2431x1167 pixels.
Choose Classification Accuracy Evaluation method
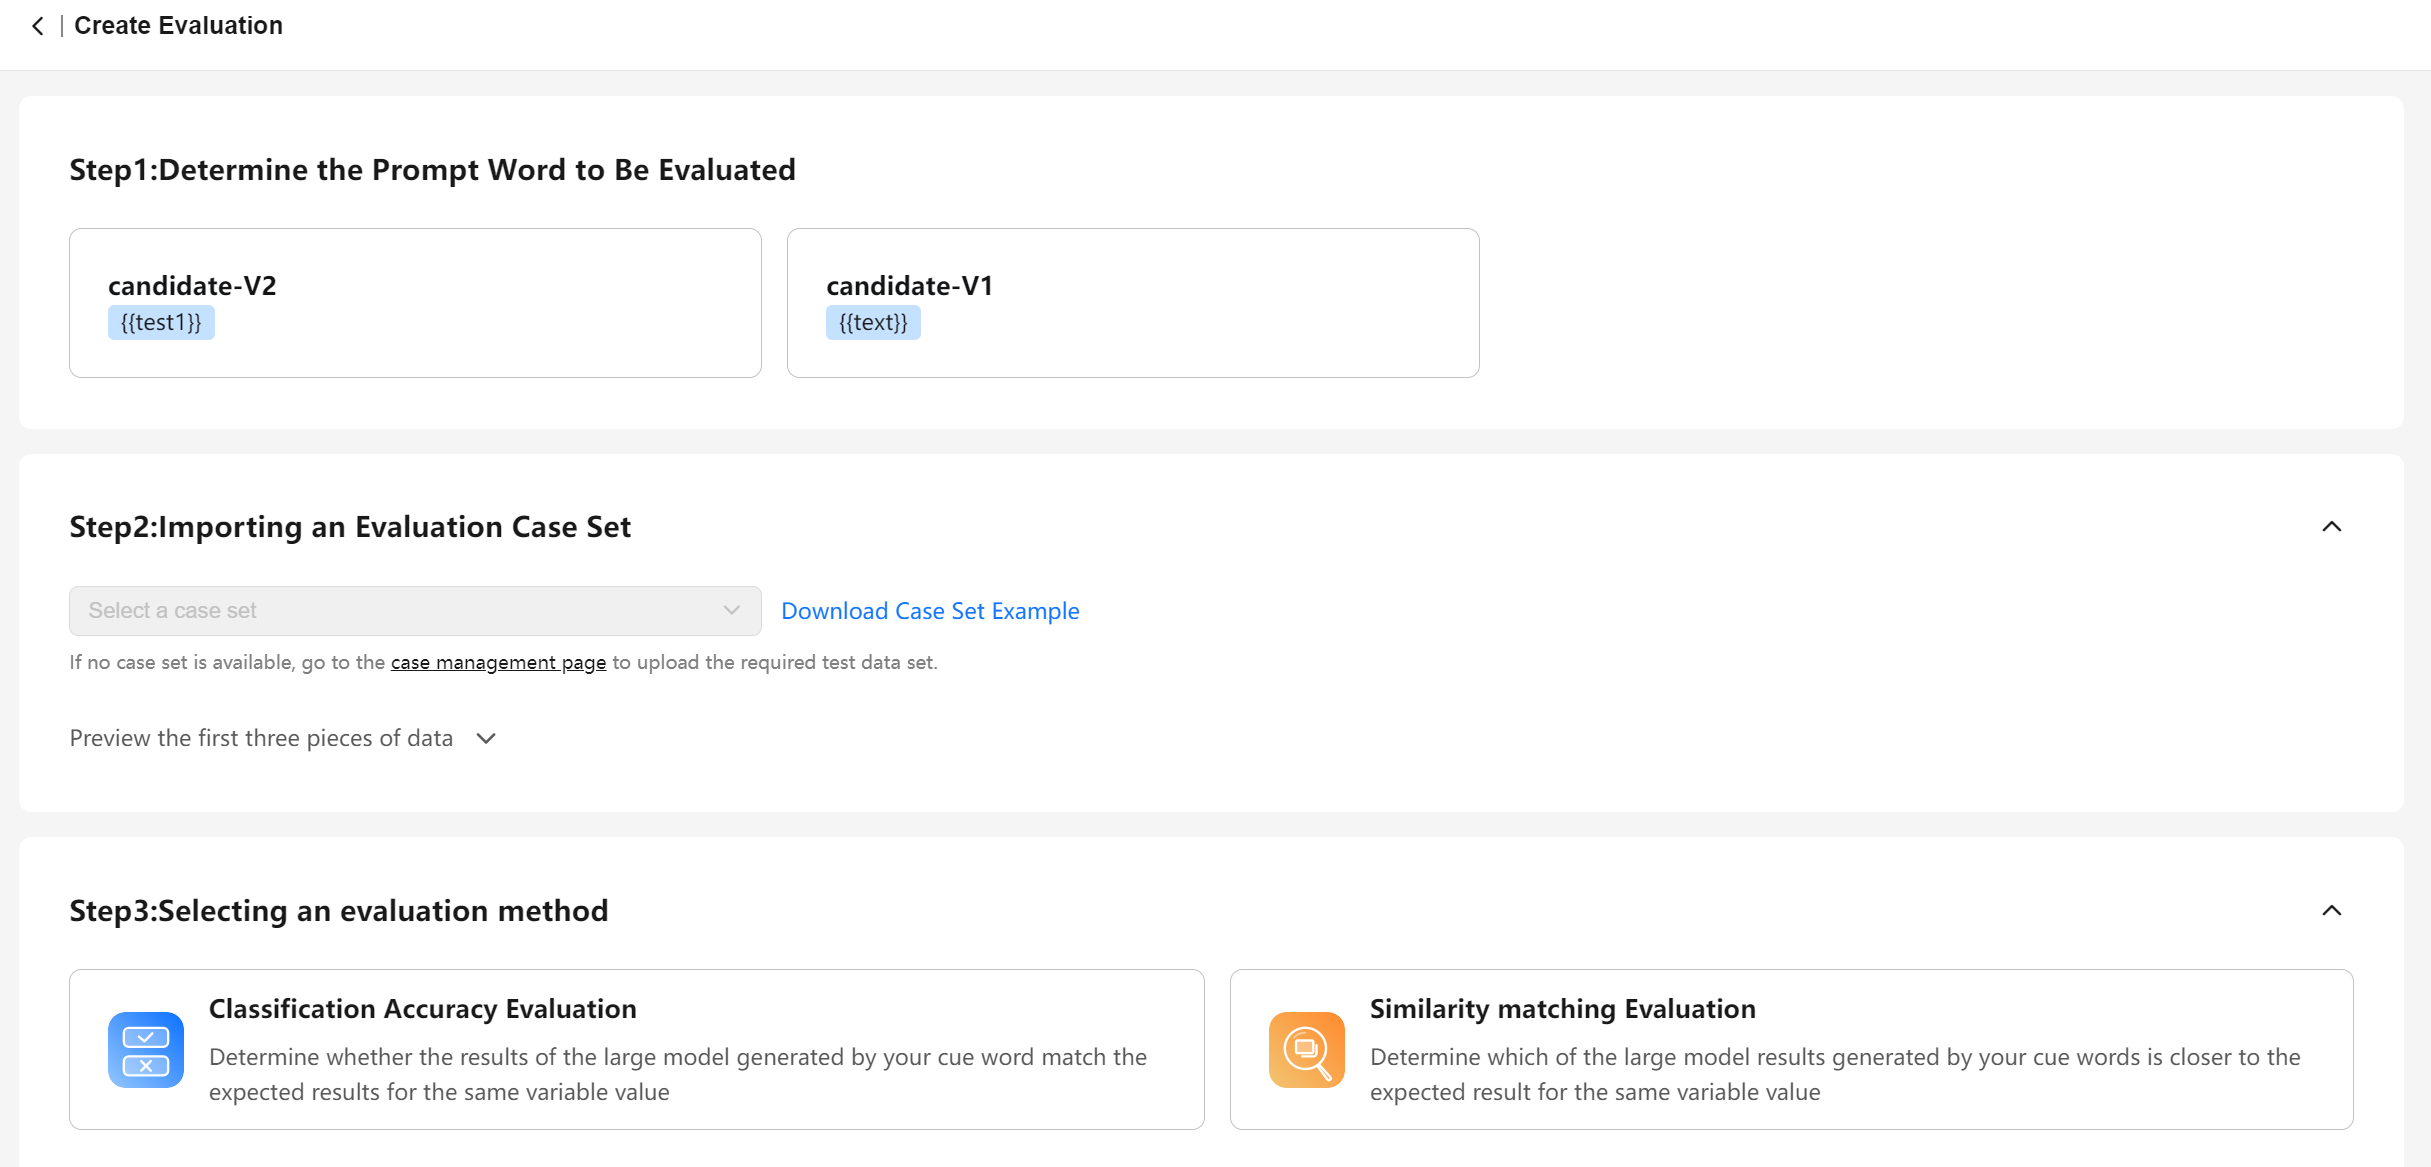tap(636, 1050)
